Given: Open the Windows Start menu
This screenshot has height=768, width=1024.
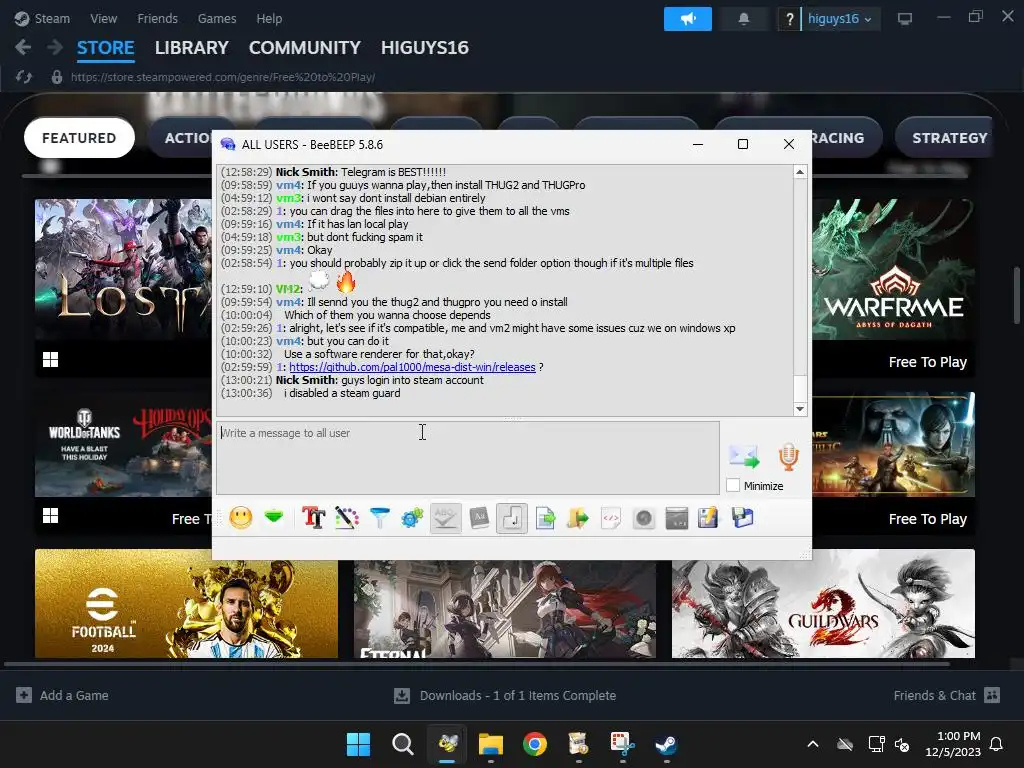Looking at the screenshot, I should [358, 744].
